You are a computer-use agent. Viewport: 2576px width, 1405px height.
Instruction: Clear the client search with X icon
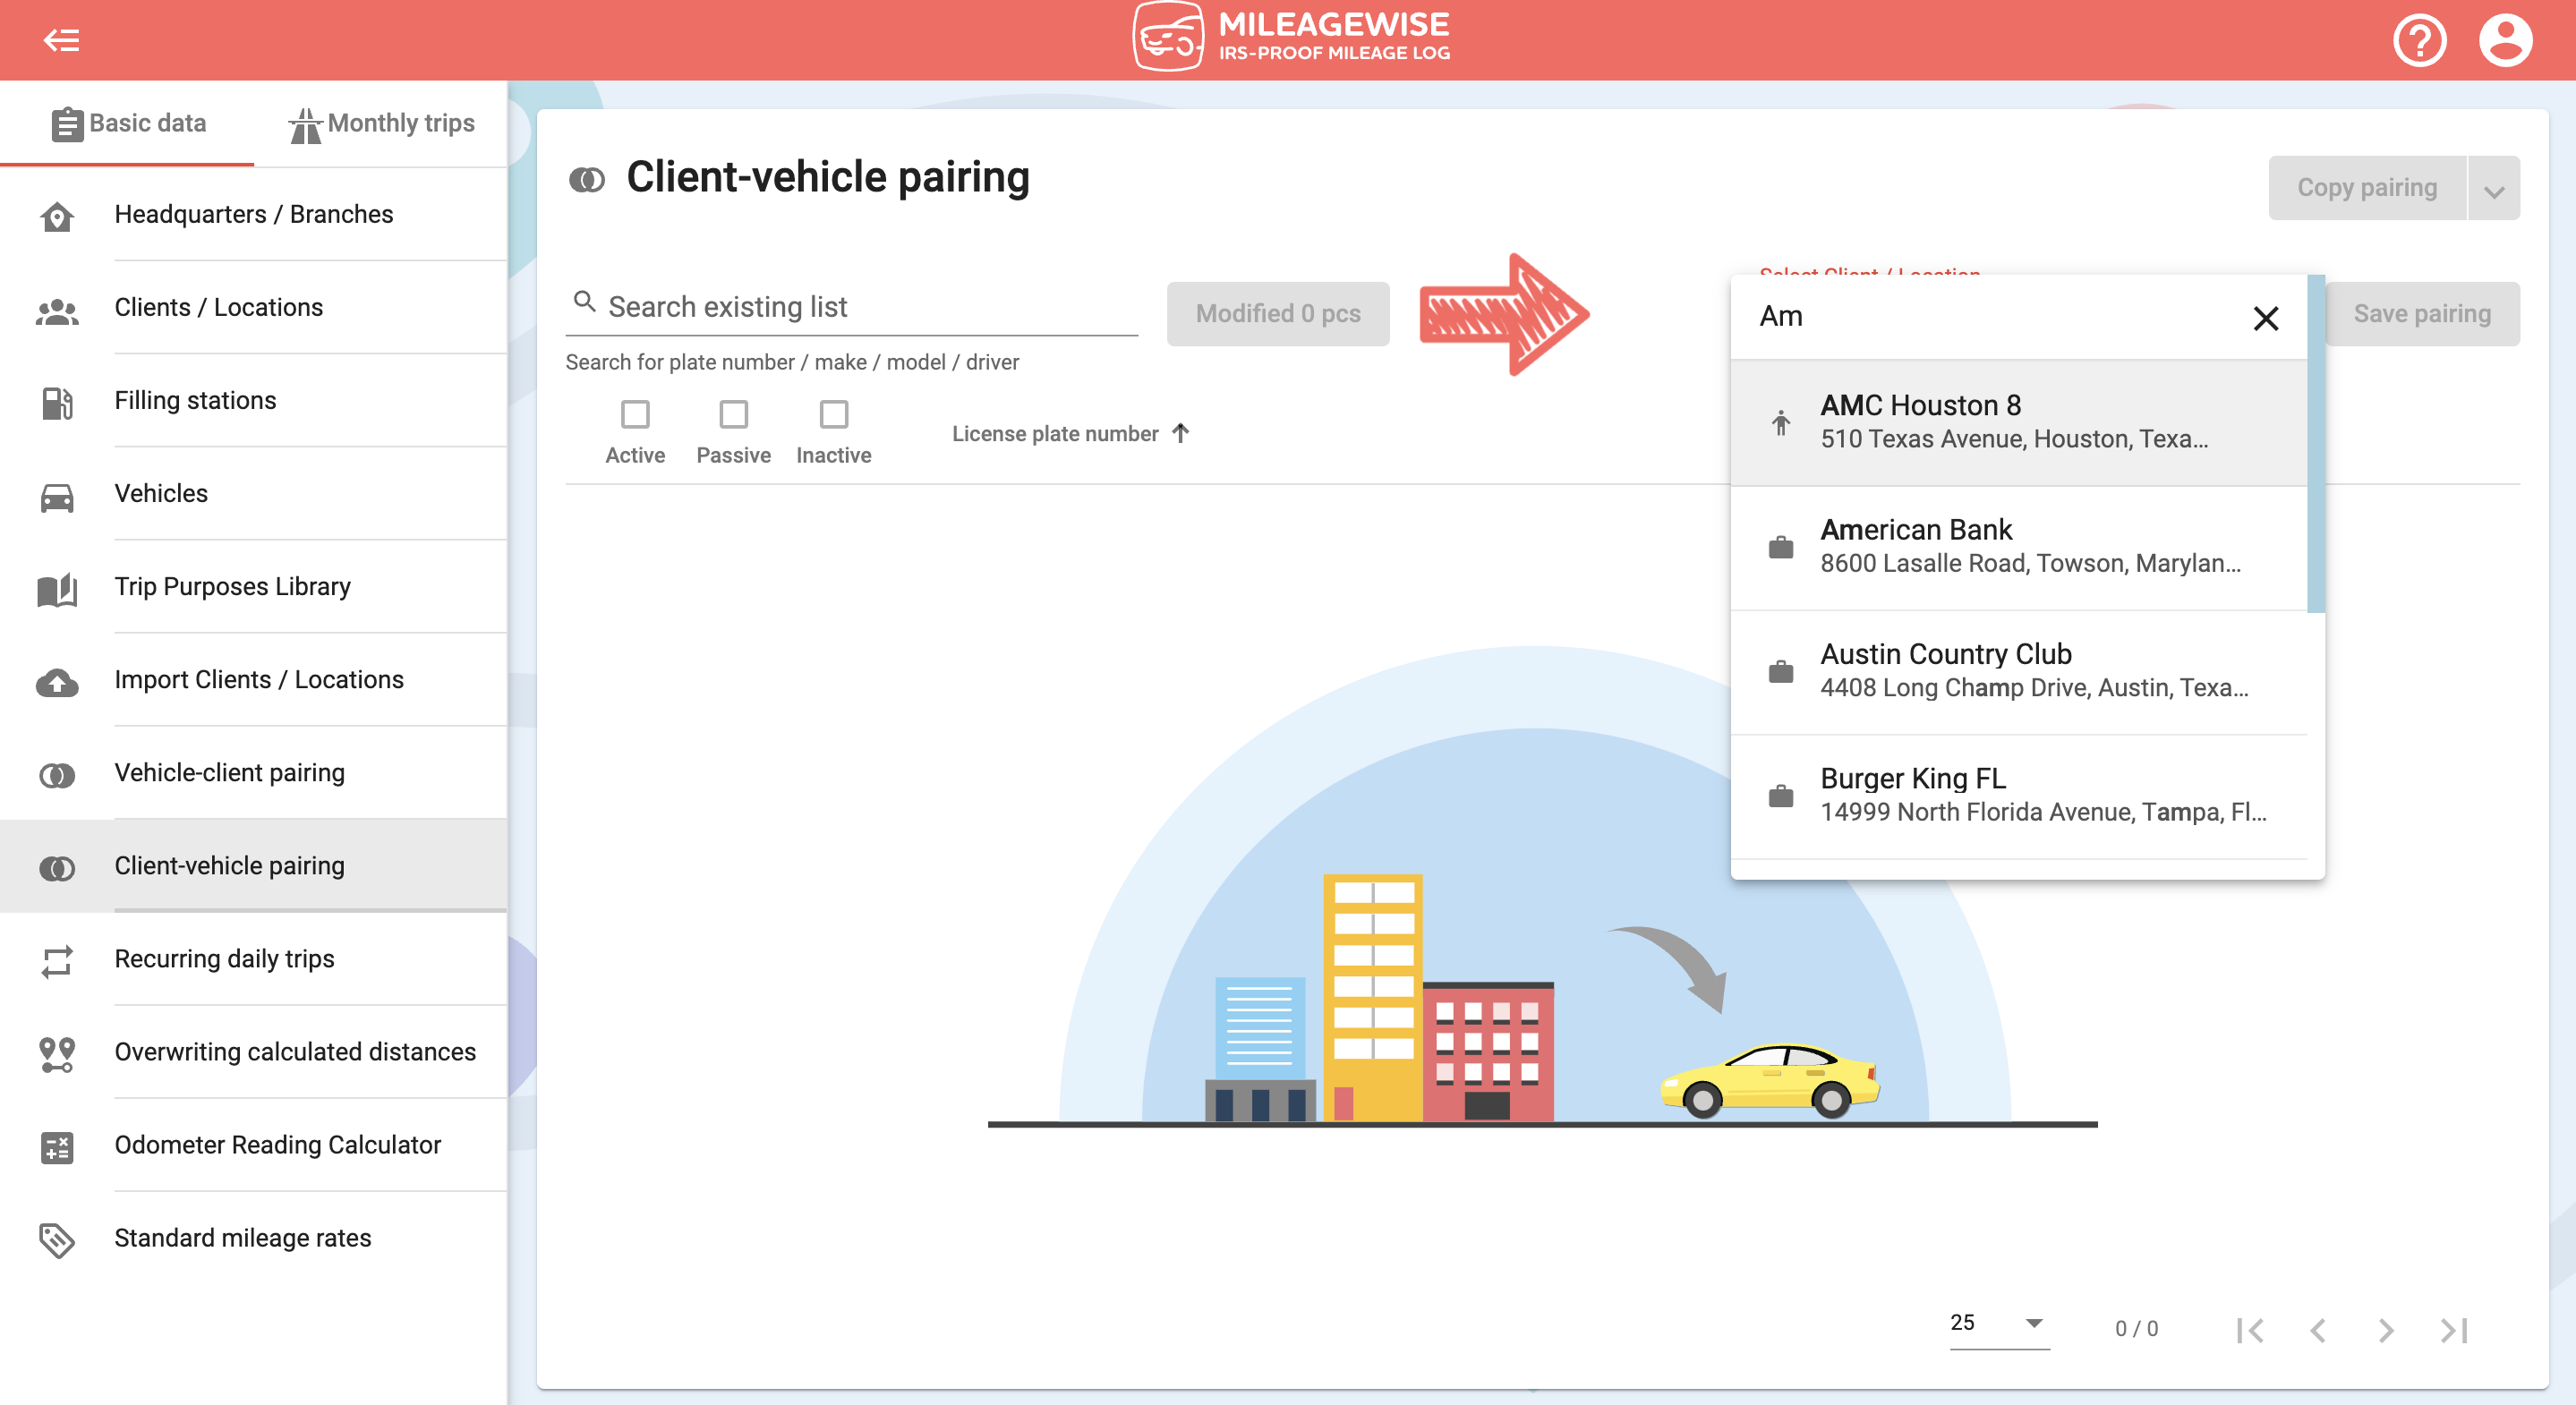click(x=2265, y=318)
